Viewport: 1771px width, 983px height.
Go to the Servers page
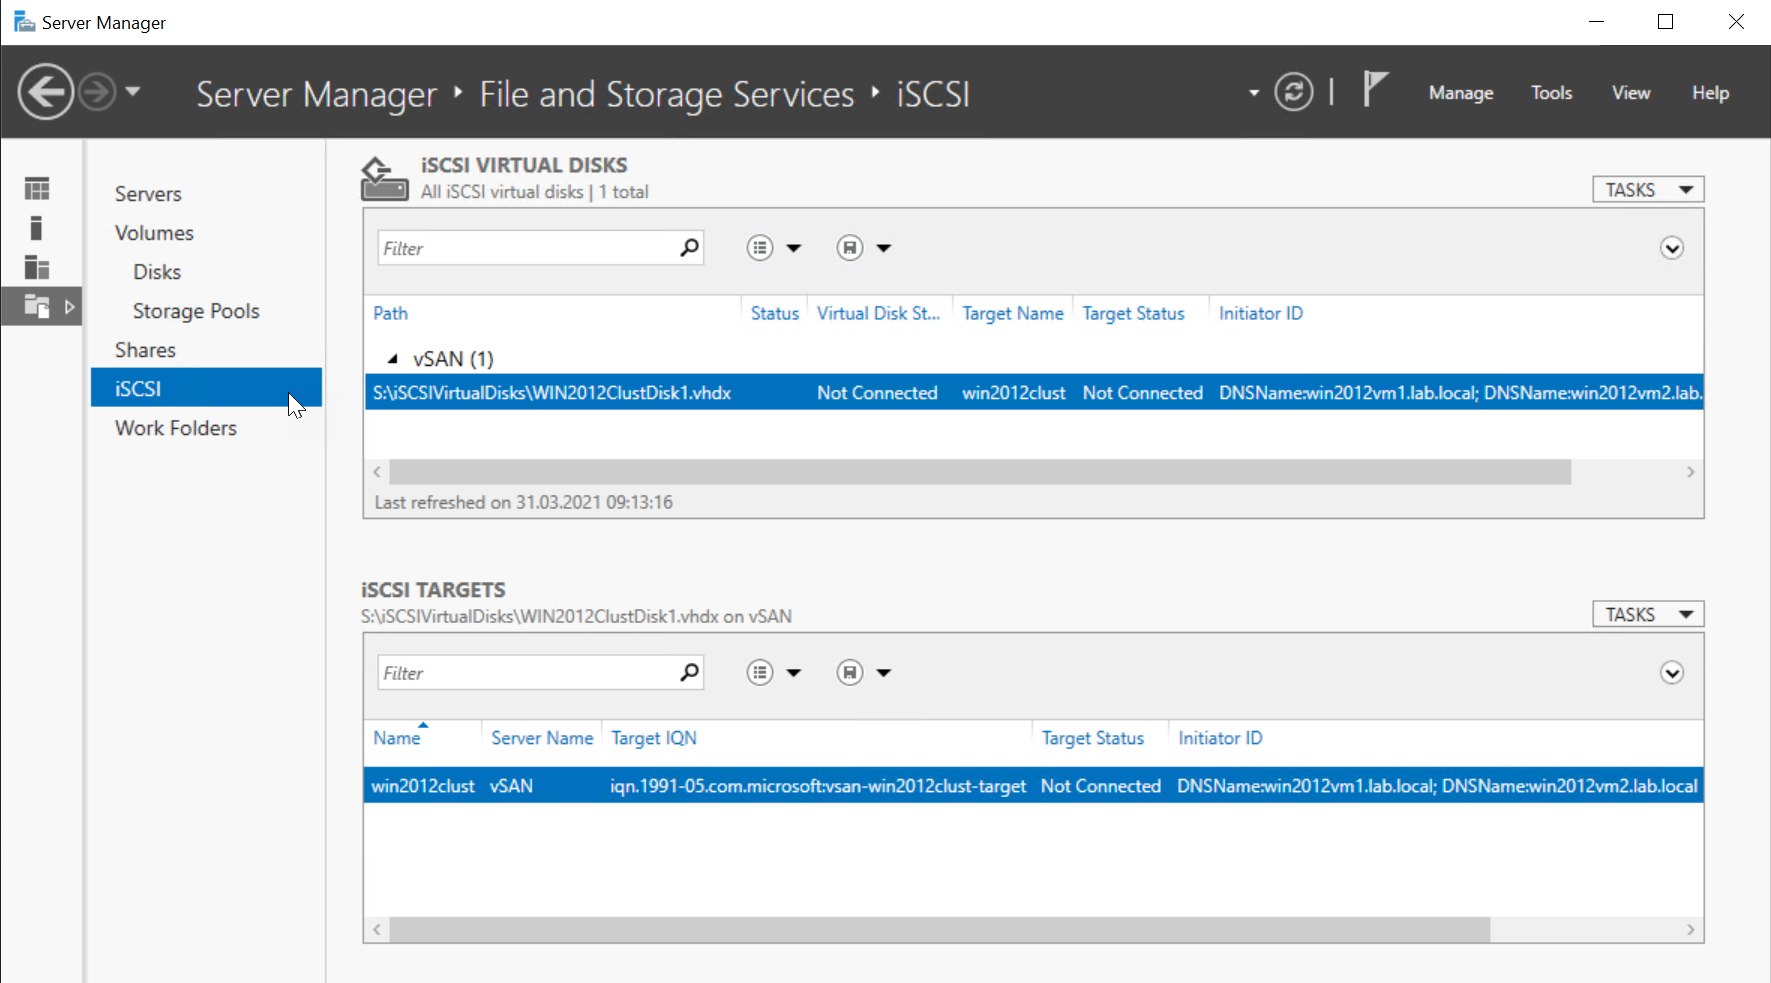(x=148, y=194)
